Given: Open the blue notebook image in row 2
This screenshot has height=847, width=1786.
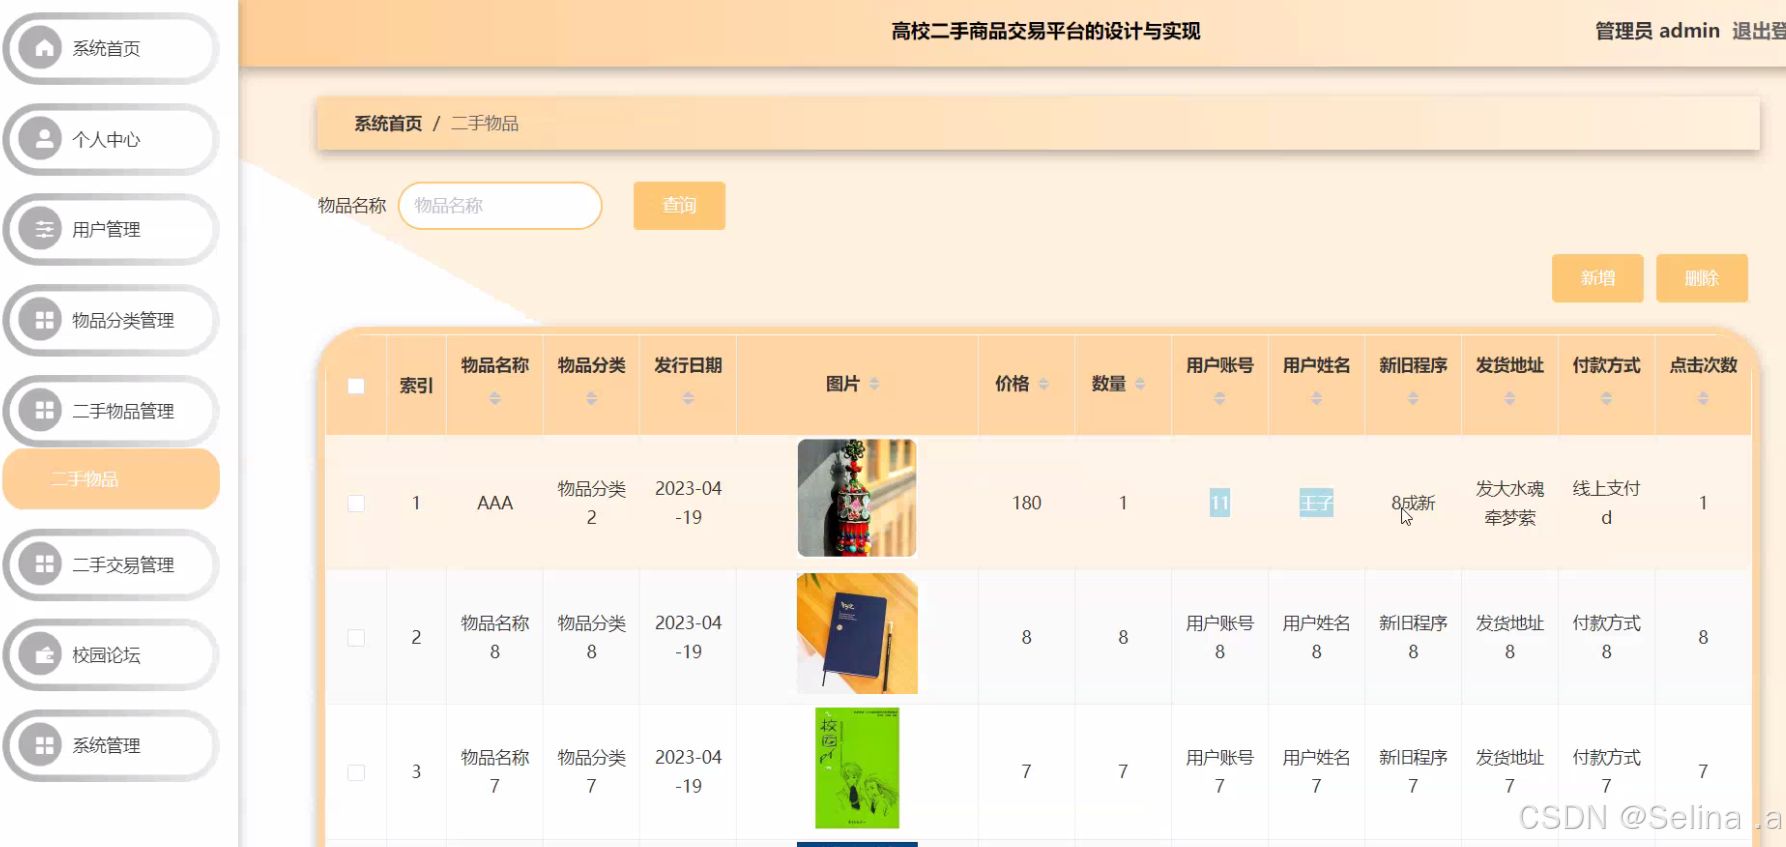Looking at the screenshot, I should (x=857, y=633).
